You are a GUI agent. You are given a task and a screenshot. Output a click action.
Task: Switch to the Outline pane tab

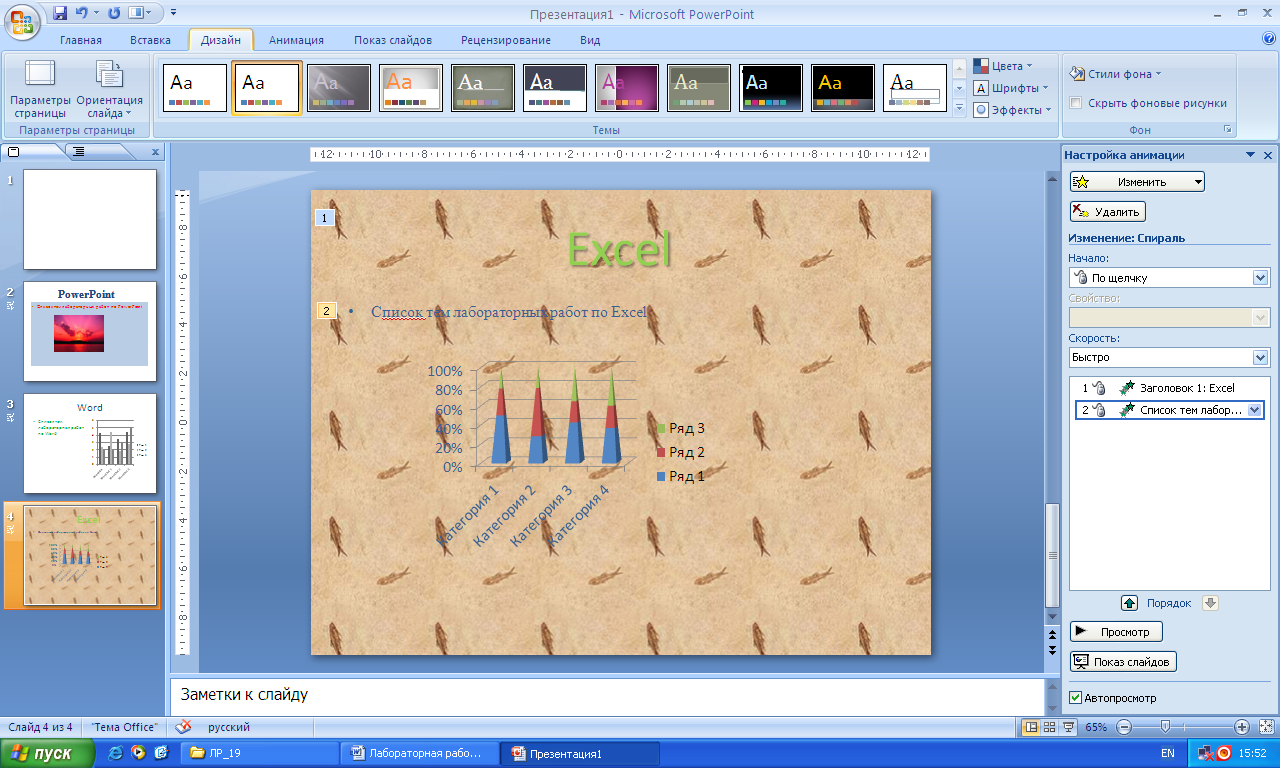pyautogui.click(x=80, y=152)
